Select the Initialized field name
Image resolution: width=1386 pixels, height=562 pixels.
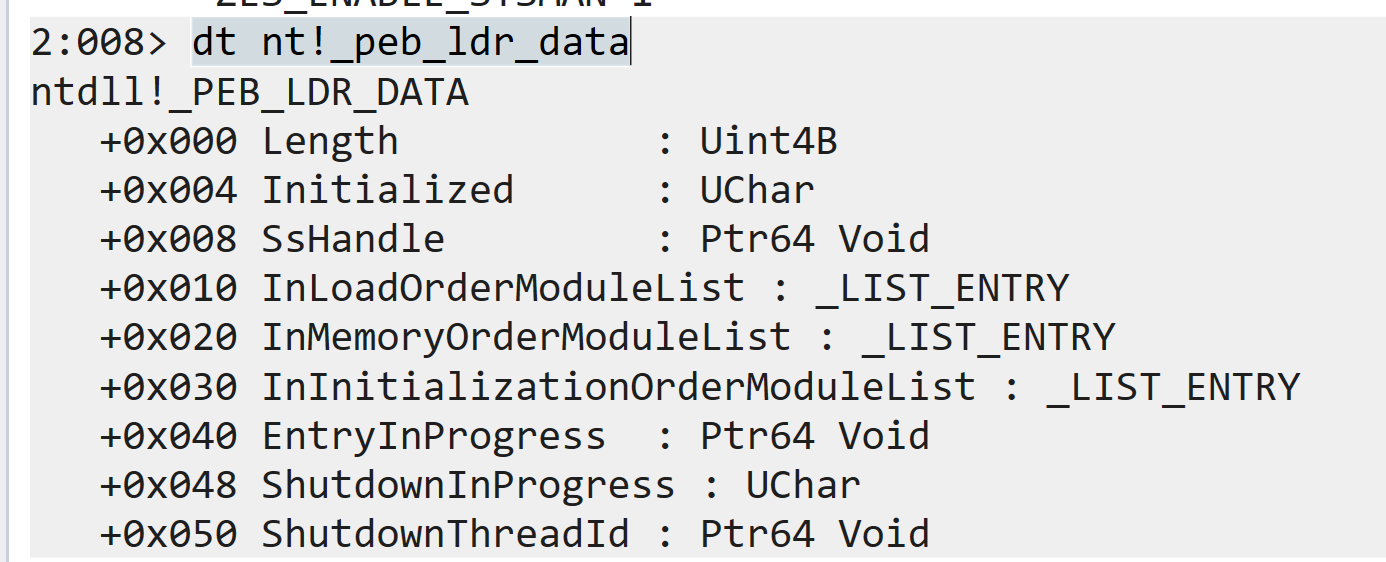click(388, 190)
